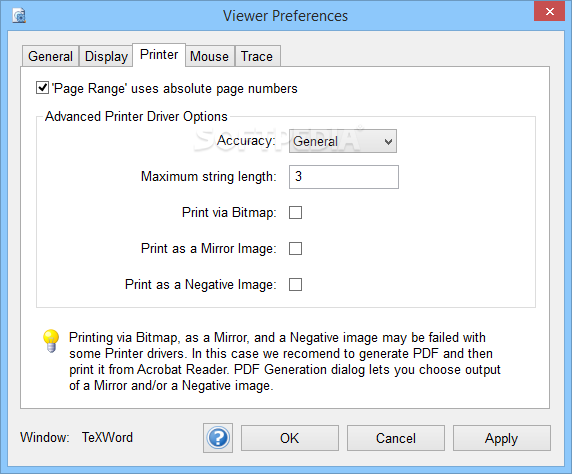
Task: Open the Trace tab
Action: tap(257, 56)
